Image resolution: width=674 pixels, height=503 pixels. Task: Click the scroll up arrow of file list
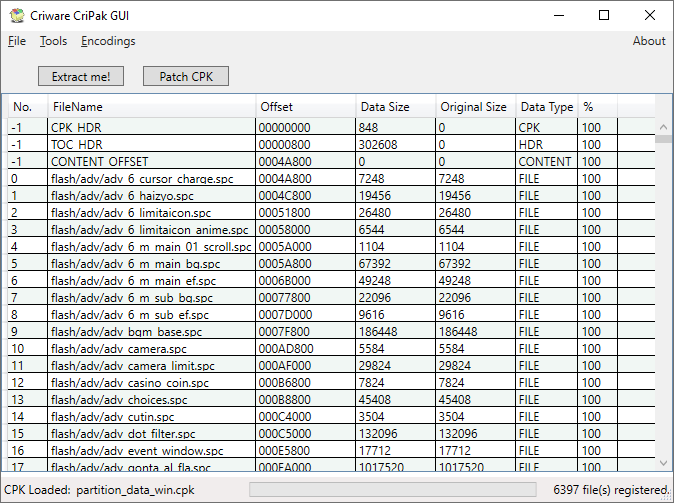pos(663,127)
